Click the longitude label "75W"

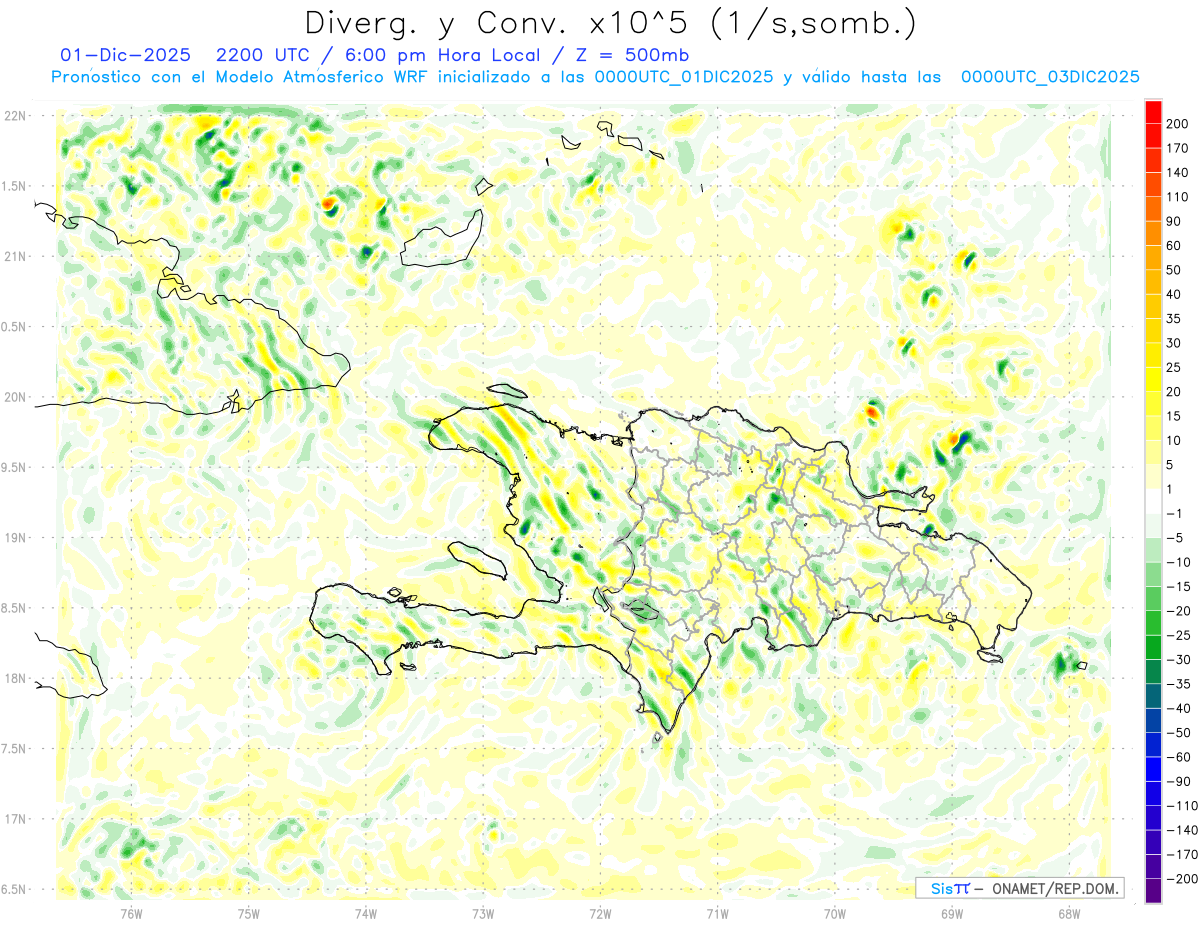249,912
